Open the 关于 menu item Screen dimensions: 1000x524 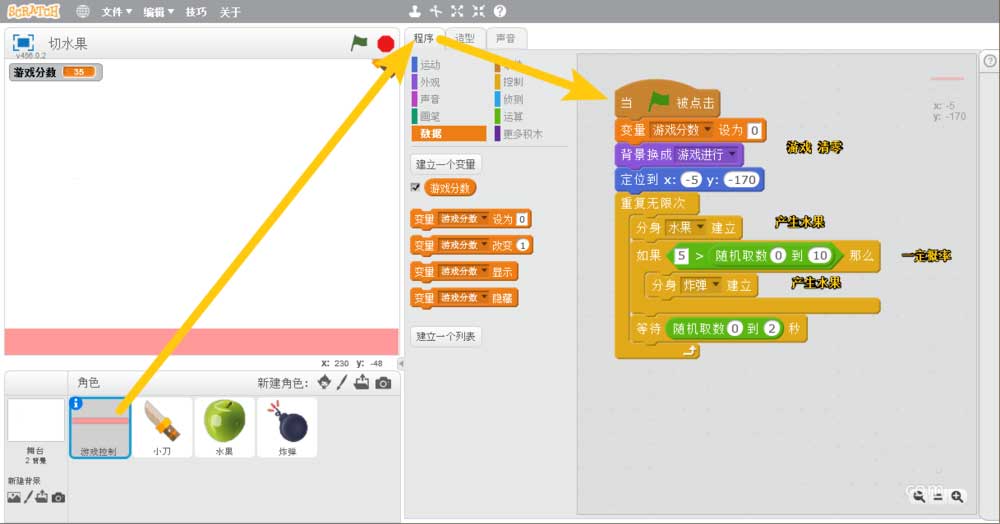[x=230, y=11]
